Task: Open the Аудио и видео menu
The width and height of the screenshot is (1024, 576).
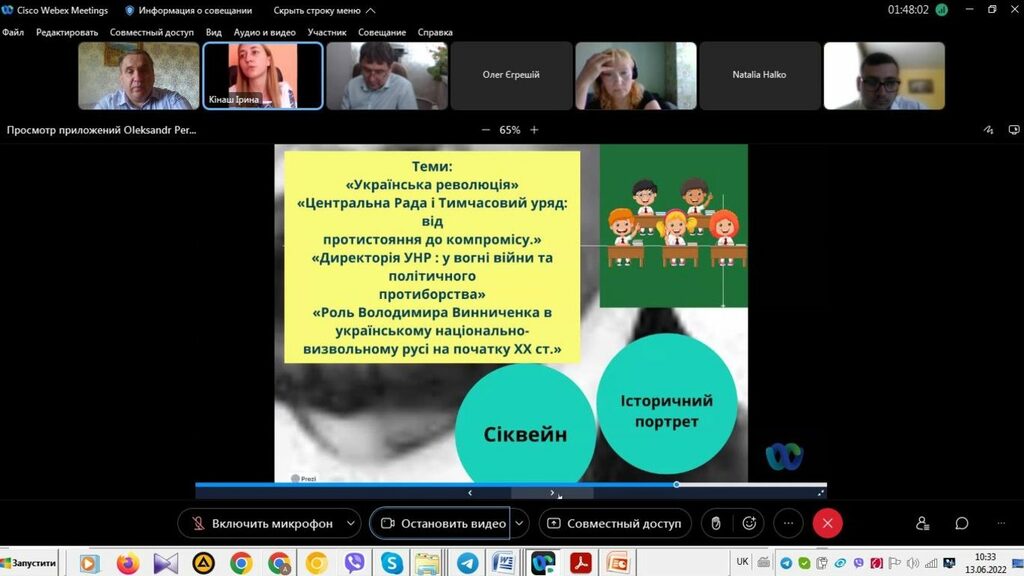Action: click(x=264, y=32)
